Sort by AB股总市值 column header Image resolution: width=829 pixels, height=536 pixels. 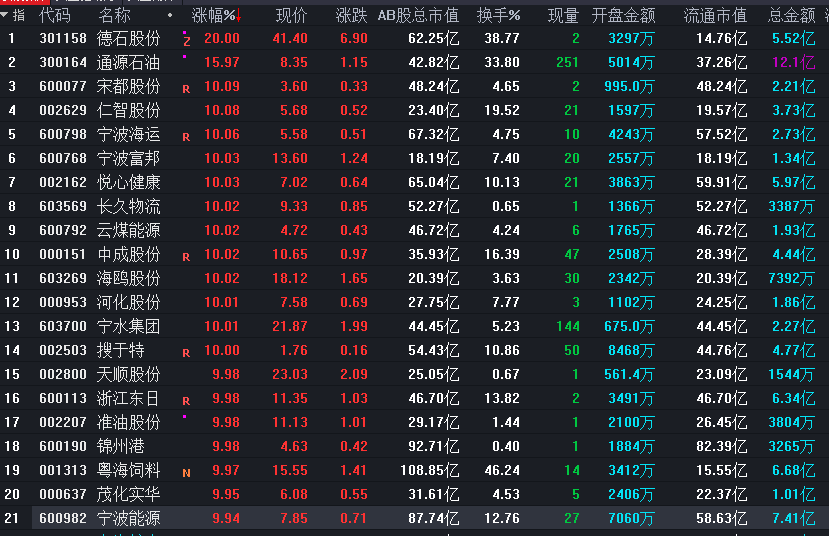pyautogui.click(x=418, y=16)
